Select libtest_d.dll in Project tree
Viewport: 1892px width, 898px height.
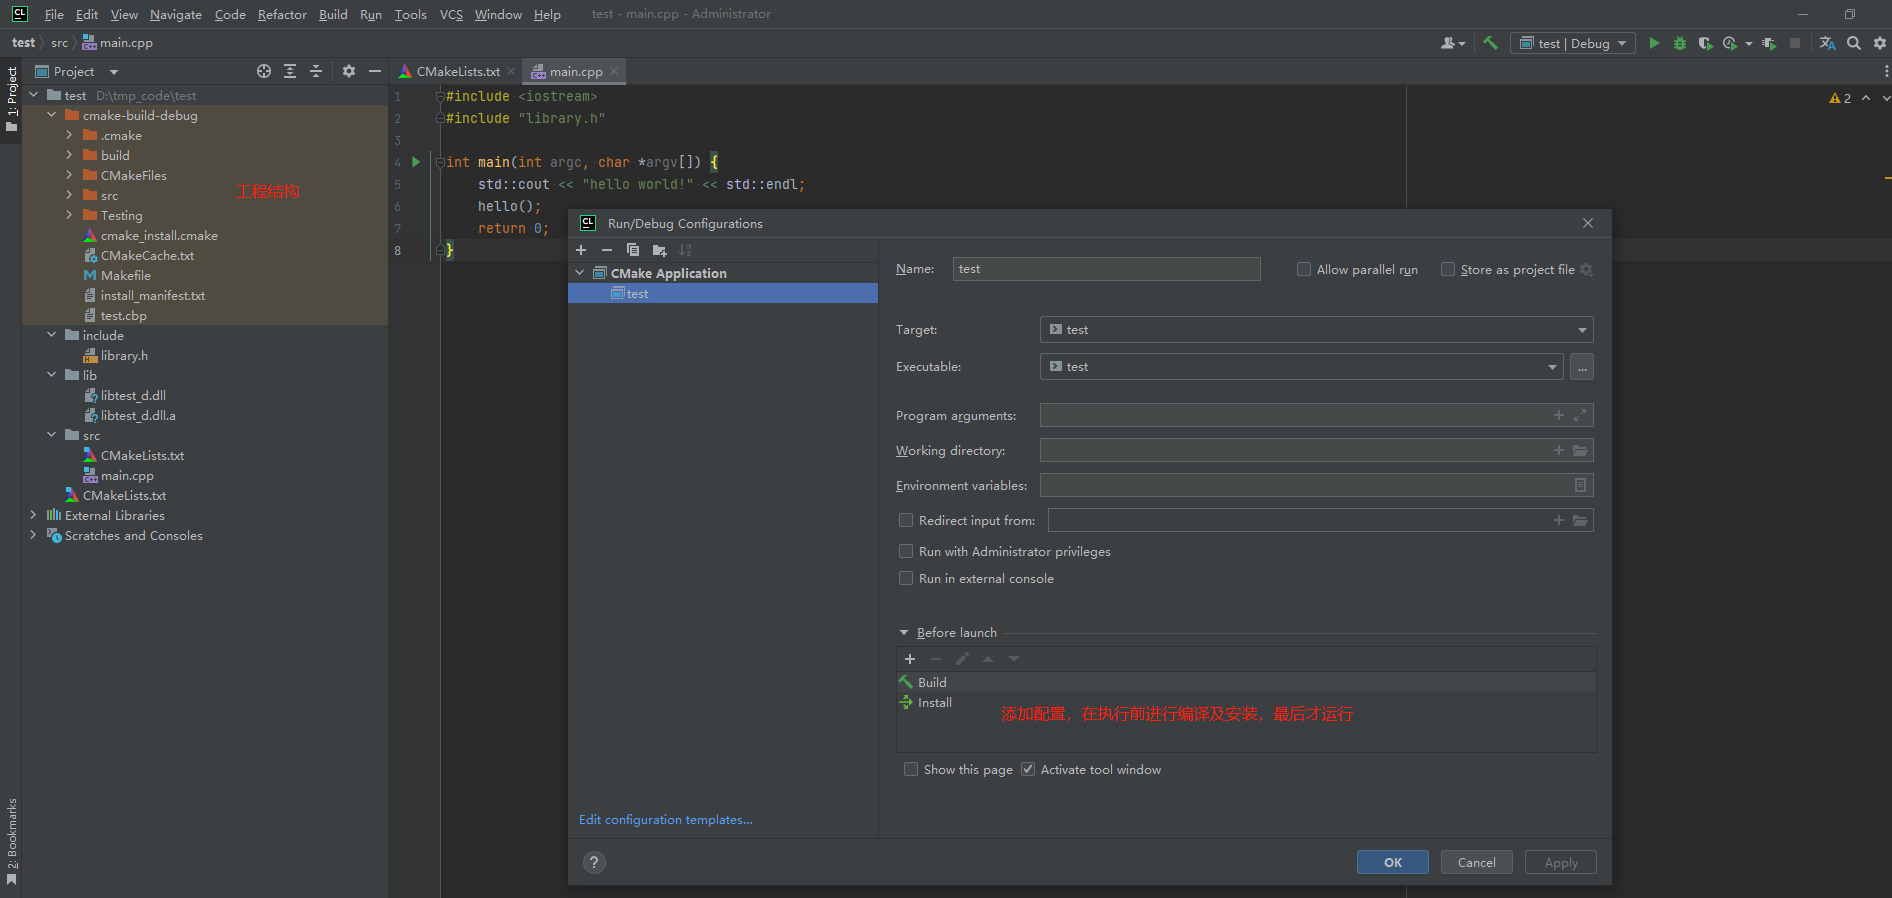pos(133,395)
